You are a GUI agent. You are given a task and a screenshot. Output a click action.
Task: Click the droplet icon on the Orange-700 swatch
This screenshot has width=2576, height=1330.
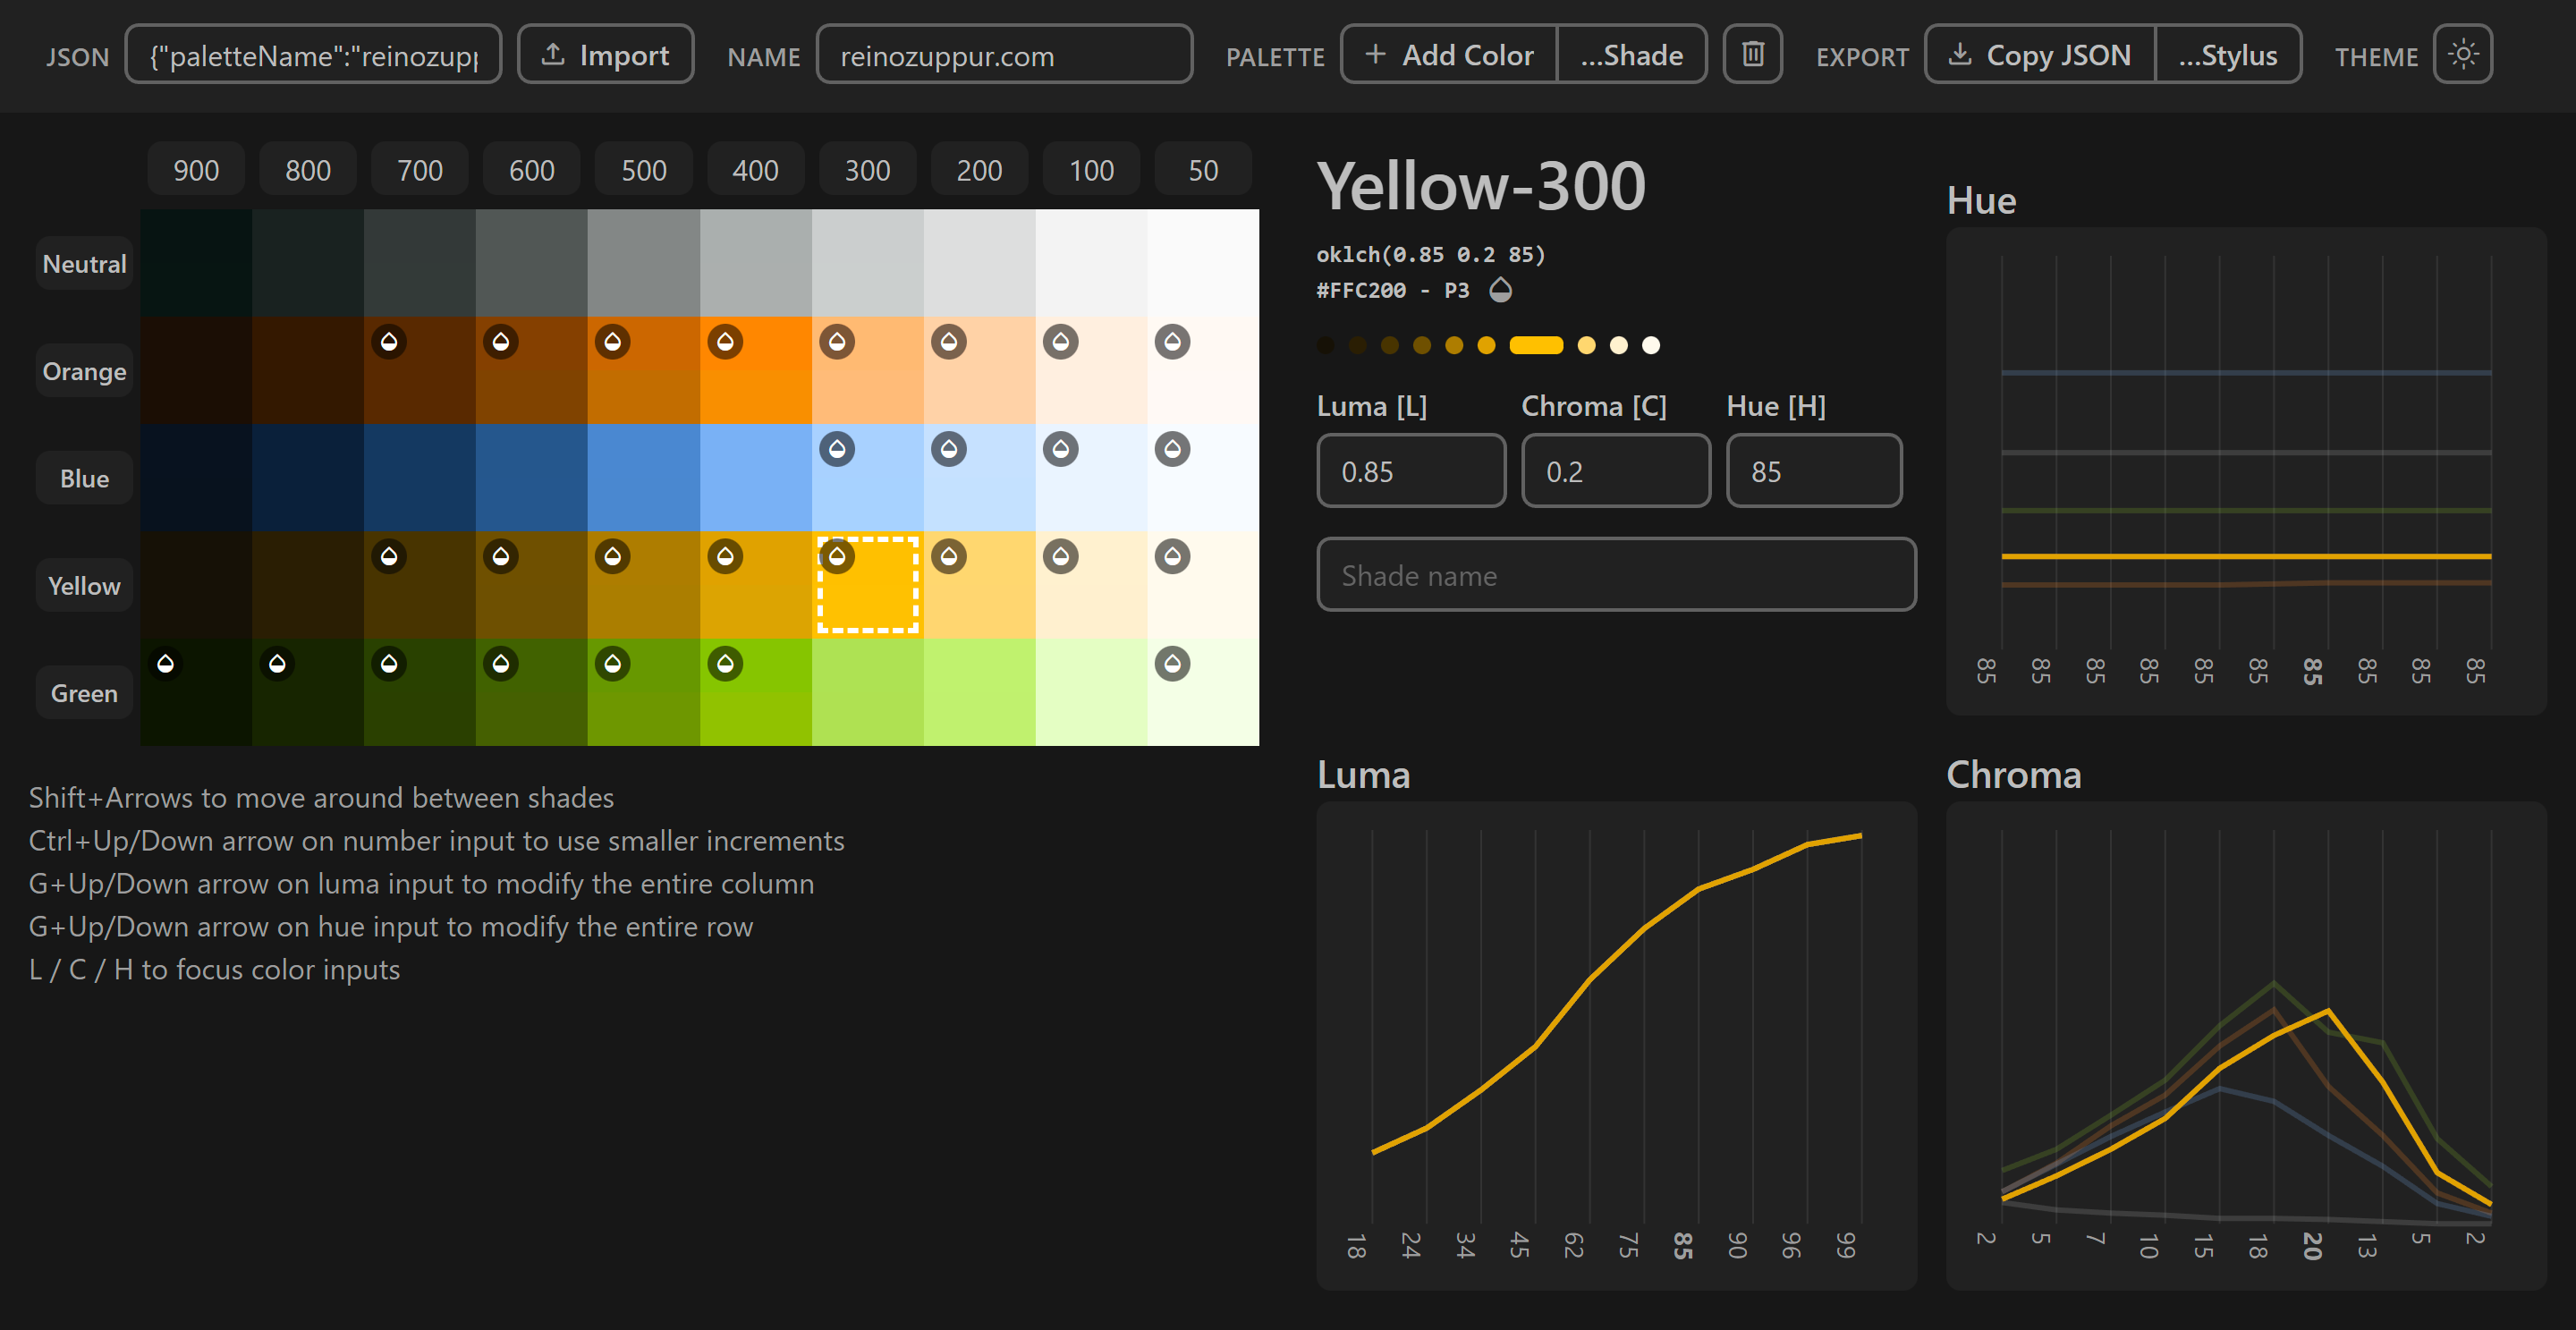pos(389,342)
